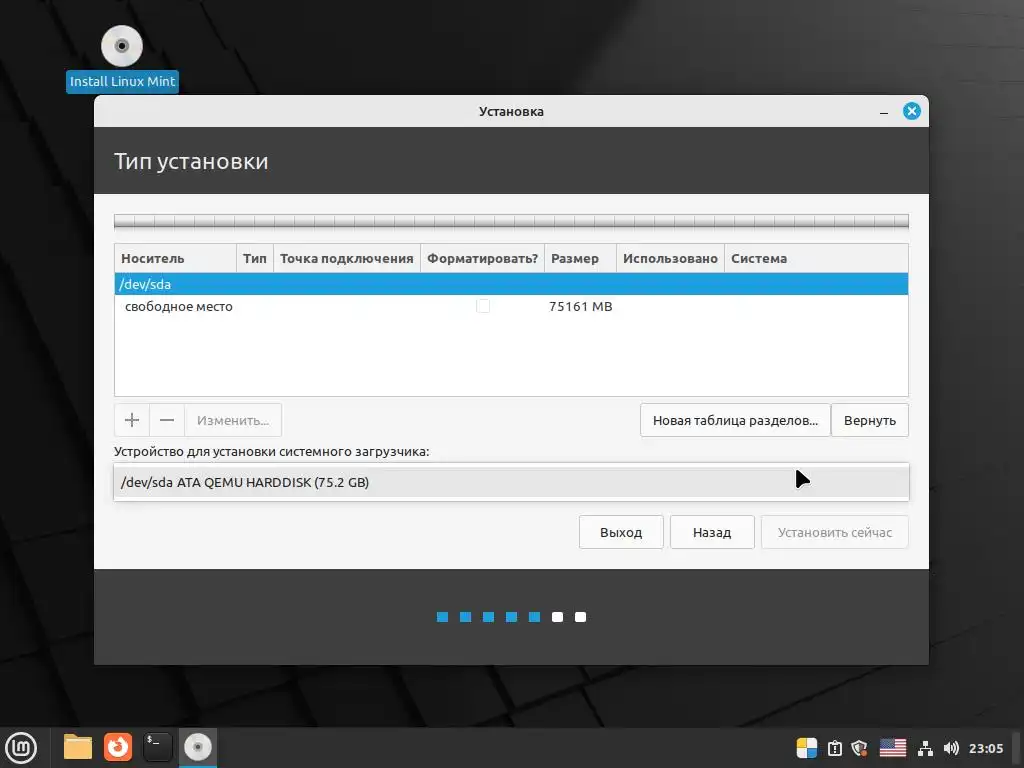Click the Система column header
Screen dimensions: 1024x768
point(816,259)
